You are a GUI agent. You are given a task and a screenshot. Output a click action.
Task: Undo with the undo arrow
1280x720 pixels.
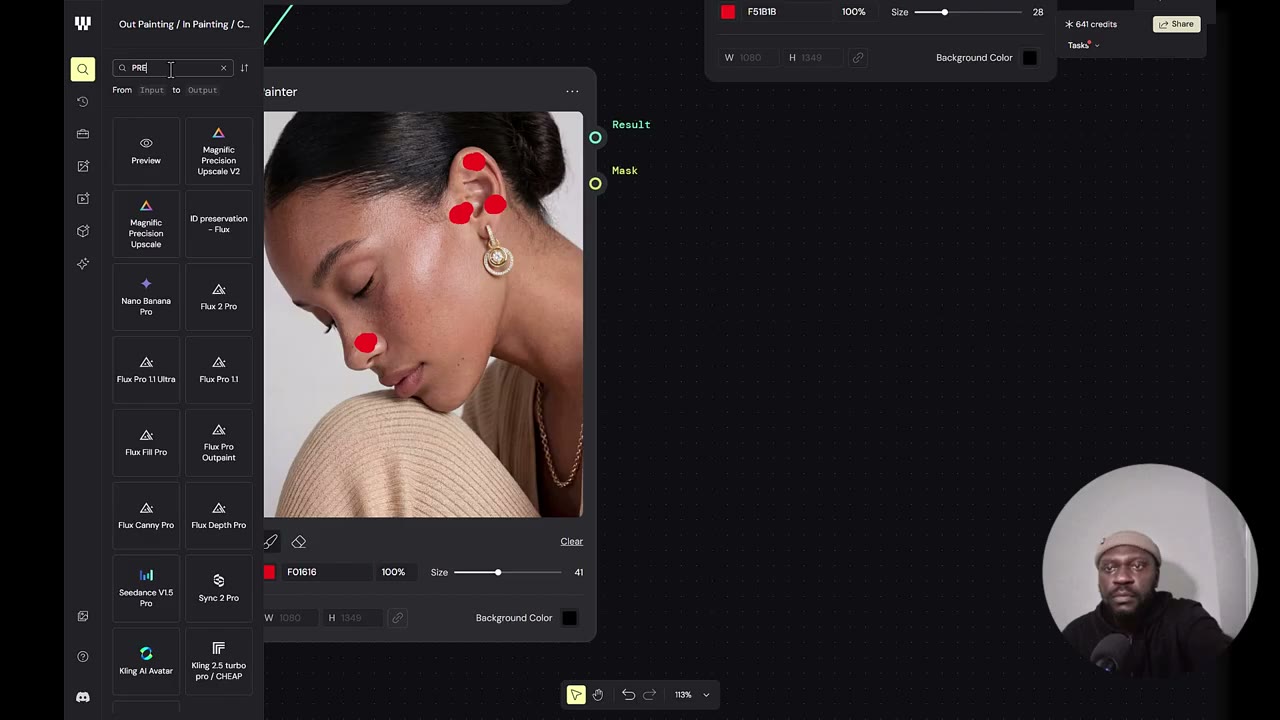point(628,695)
